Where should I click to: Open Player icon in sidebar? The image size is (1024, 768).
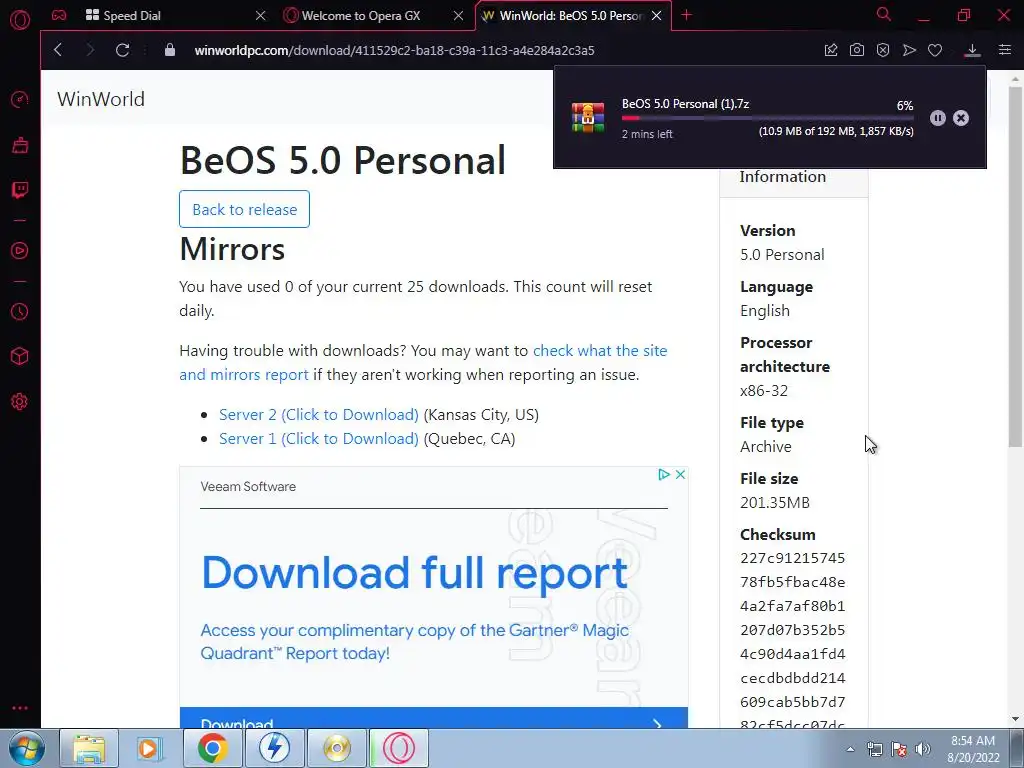pyautogui.click(x=20, y=251)
